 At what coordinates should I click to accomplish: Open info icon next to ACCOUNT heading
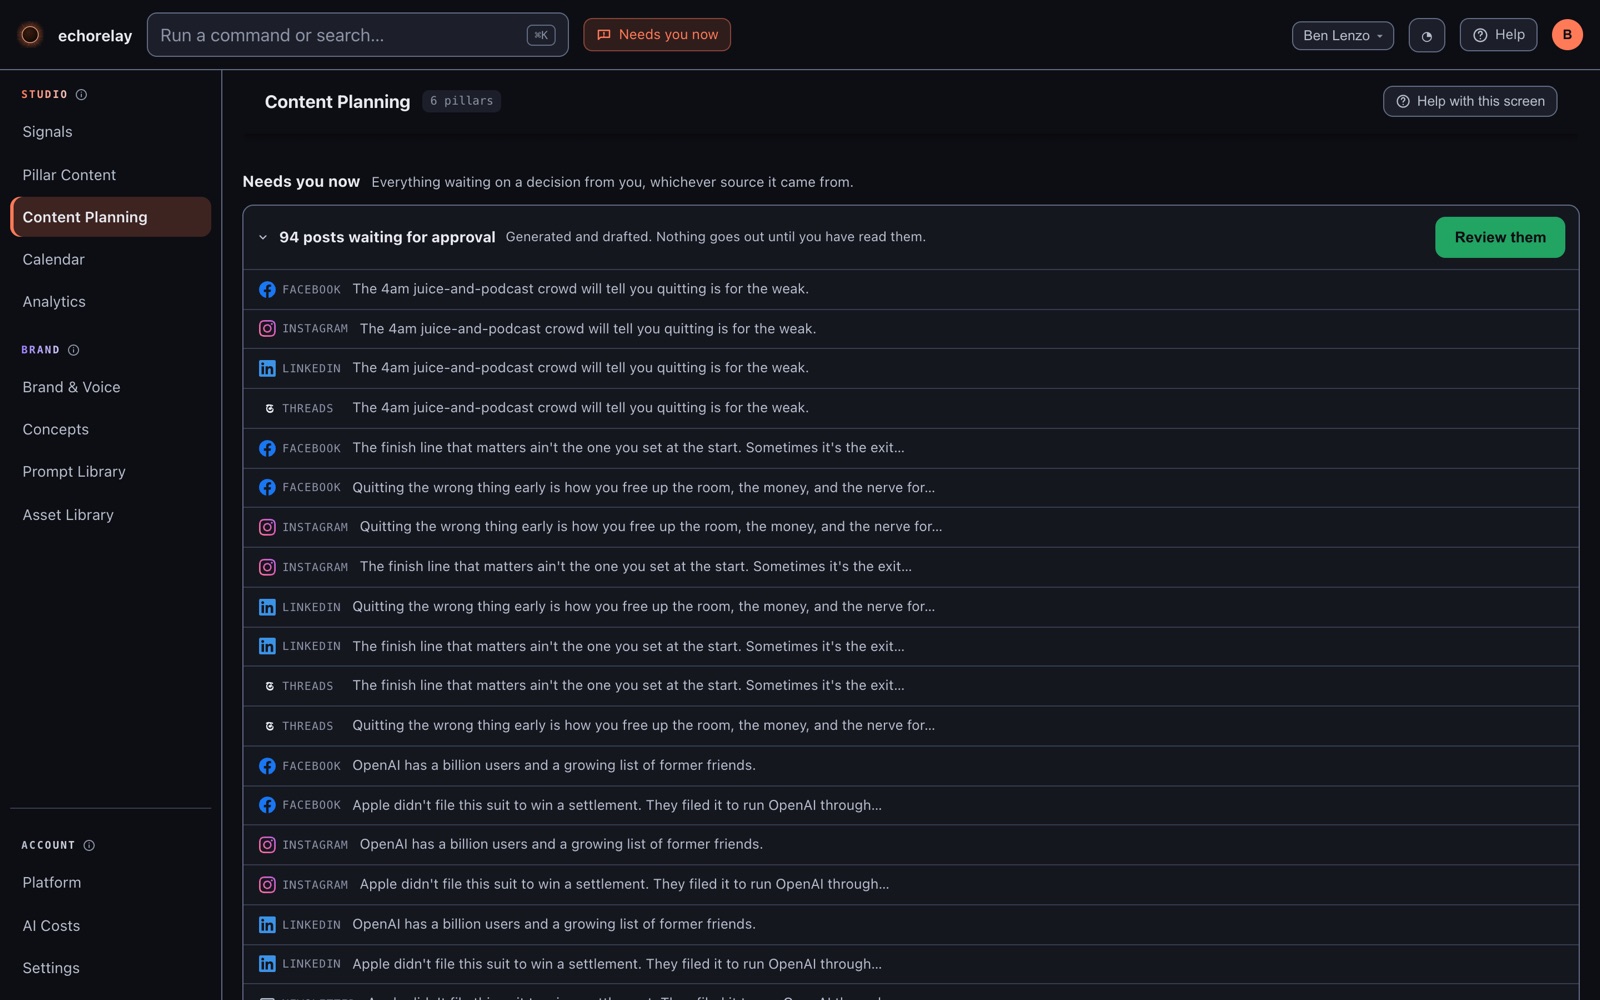[89, 845]
